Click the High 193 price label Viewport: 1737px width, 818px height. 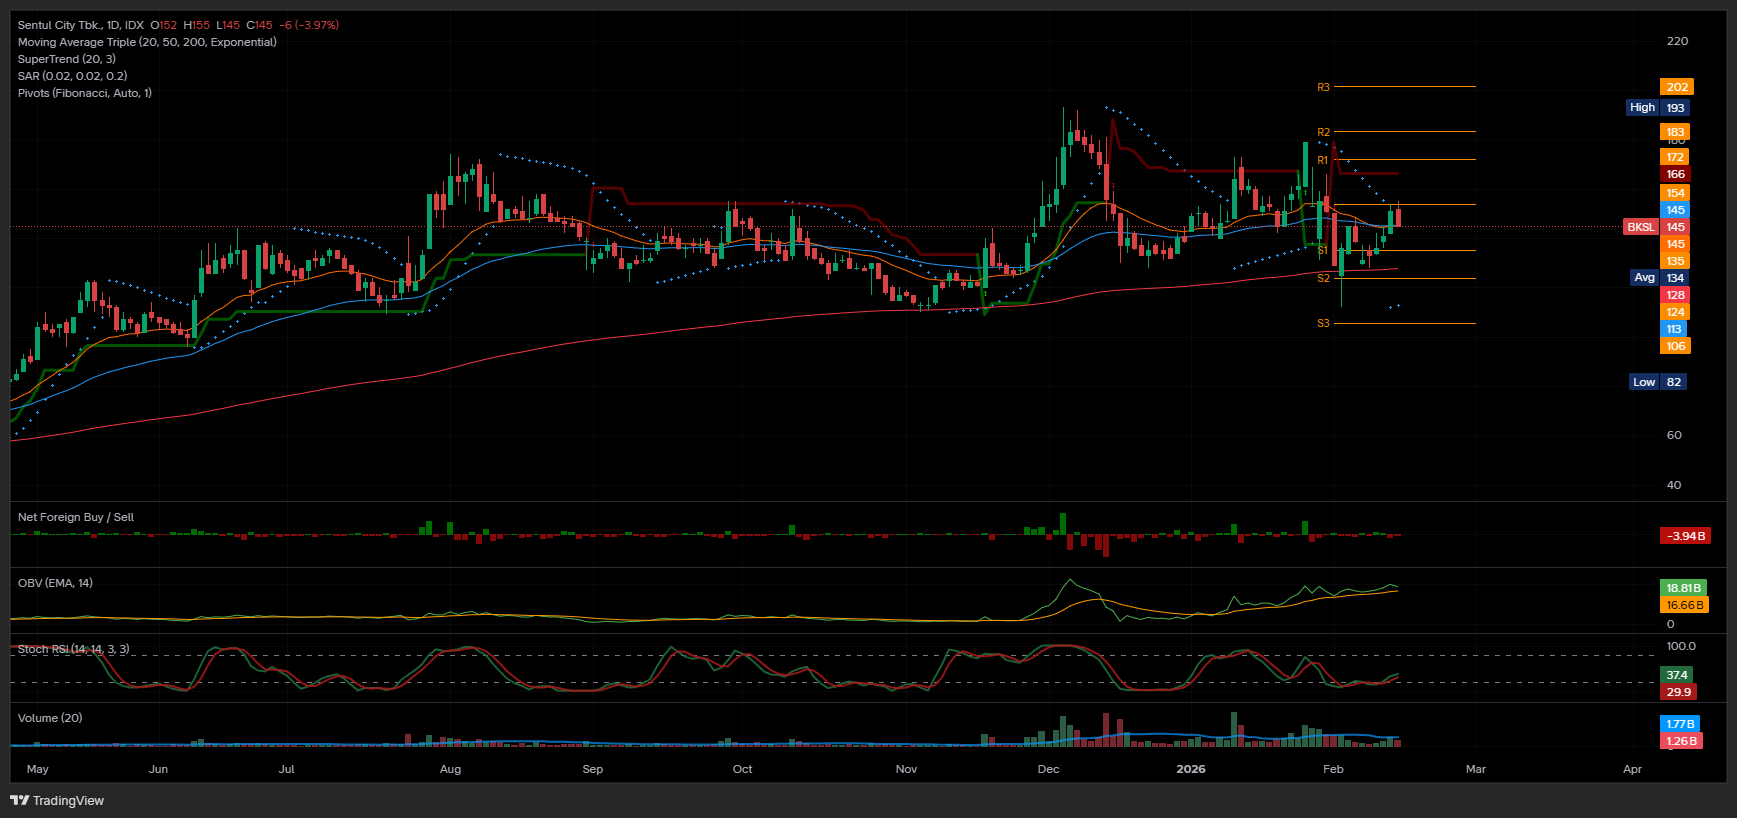pyautogui.click(x=1656, y=108)
